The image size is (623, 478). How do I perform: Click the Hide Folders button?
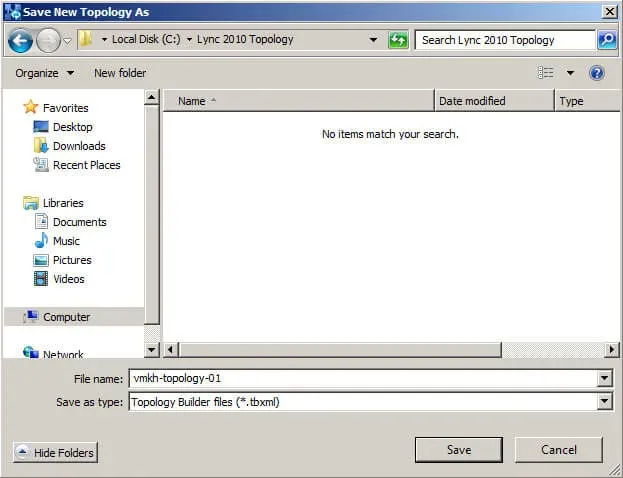click(x=55, y=452)
